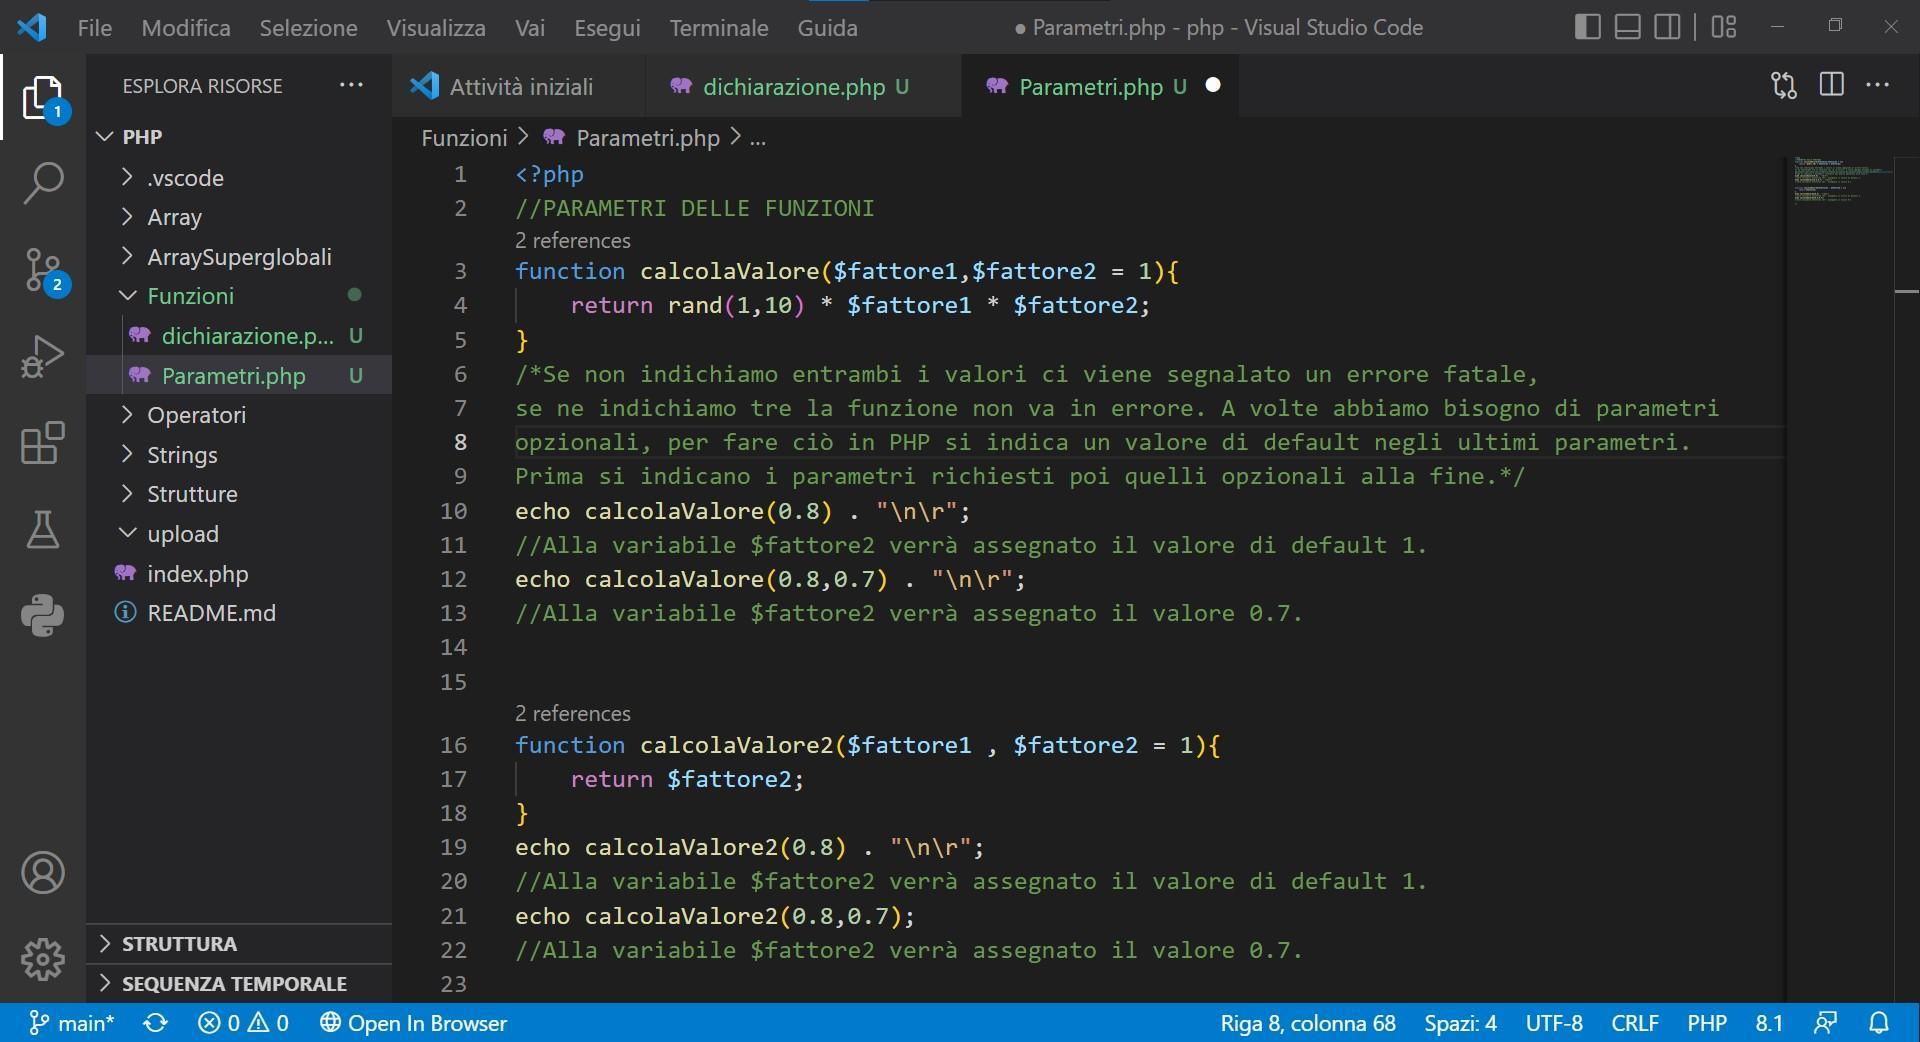This screenshot has width=1920, height=1042.
Task: Open the Python view icon
Action: click(42, 615)
